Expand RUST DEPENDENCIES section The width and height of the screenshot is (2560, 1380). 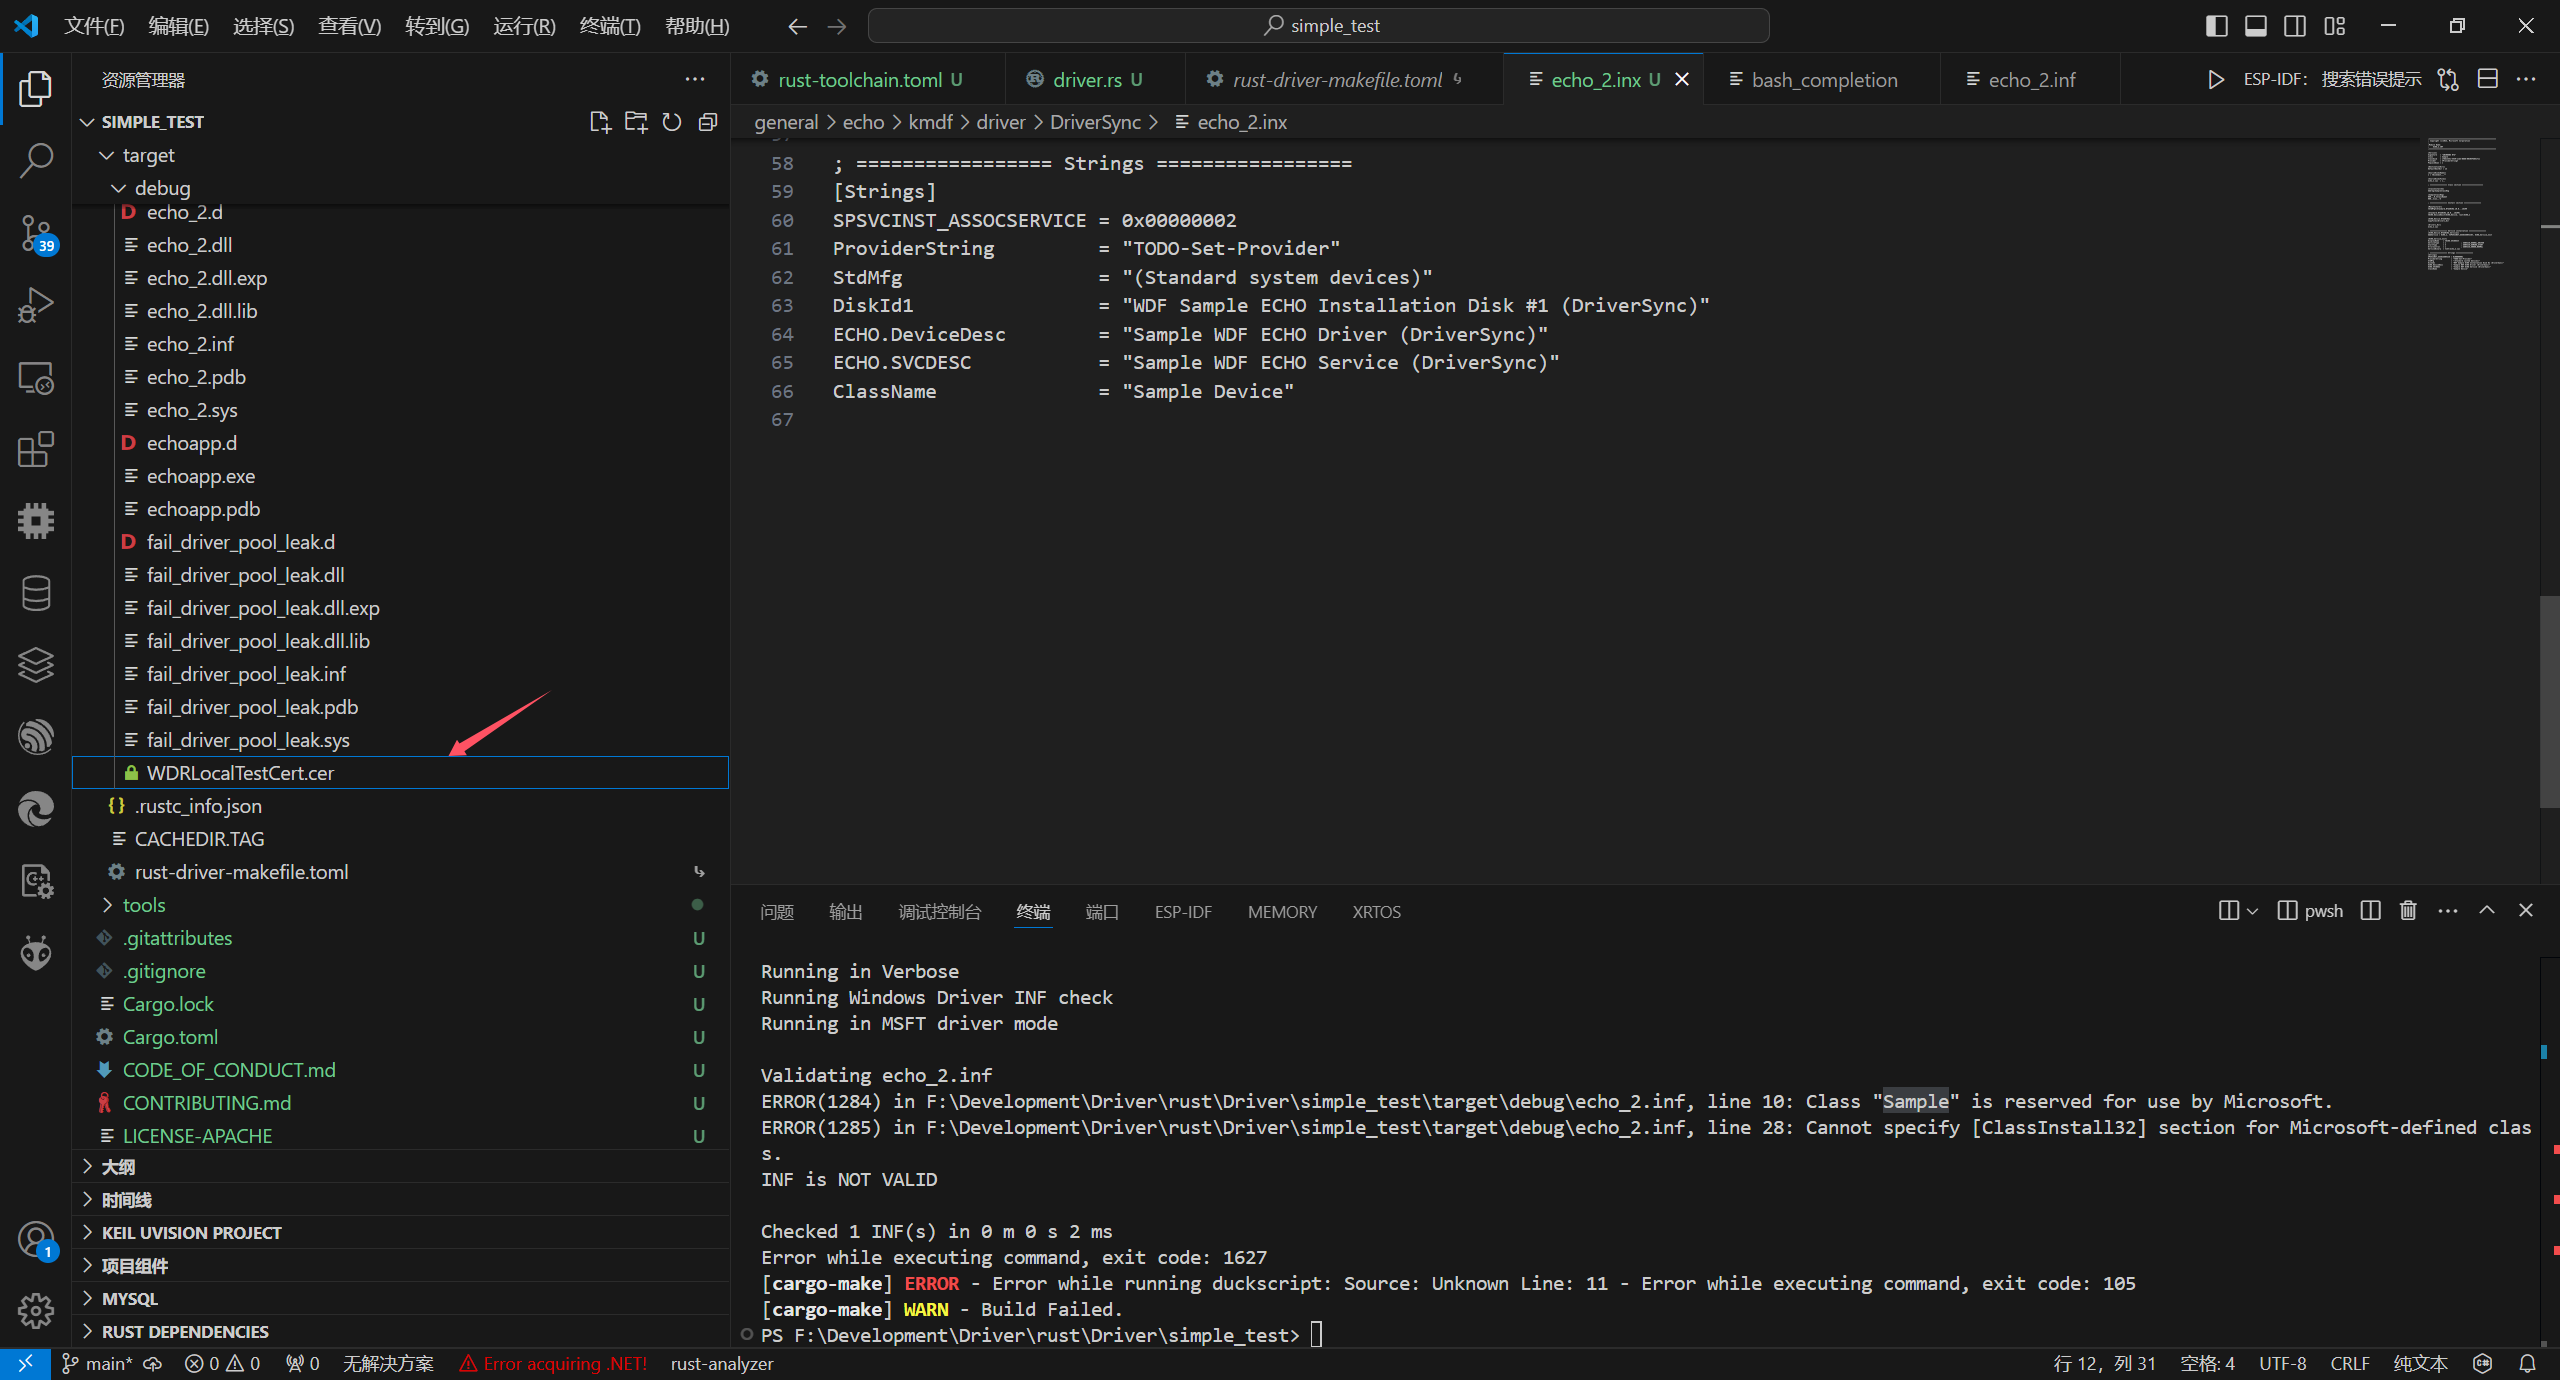(185, 1332)
